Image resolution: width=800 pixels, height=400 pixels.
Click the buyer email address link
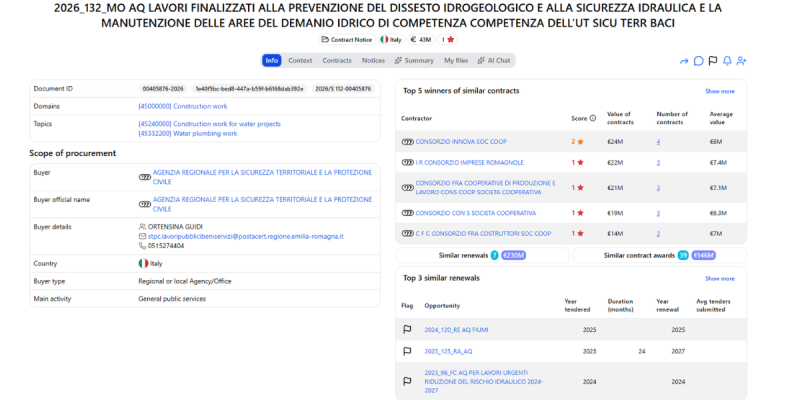tap(246, 236)
